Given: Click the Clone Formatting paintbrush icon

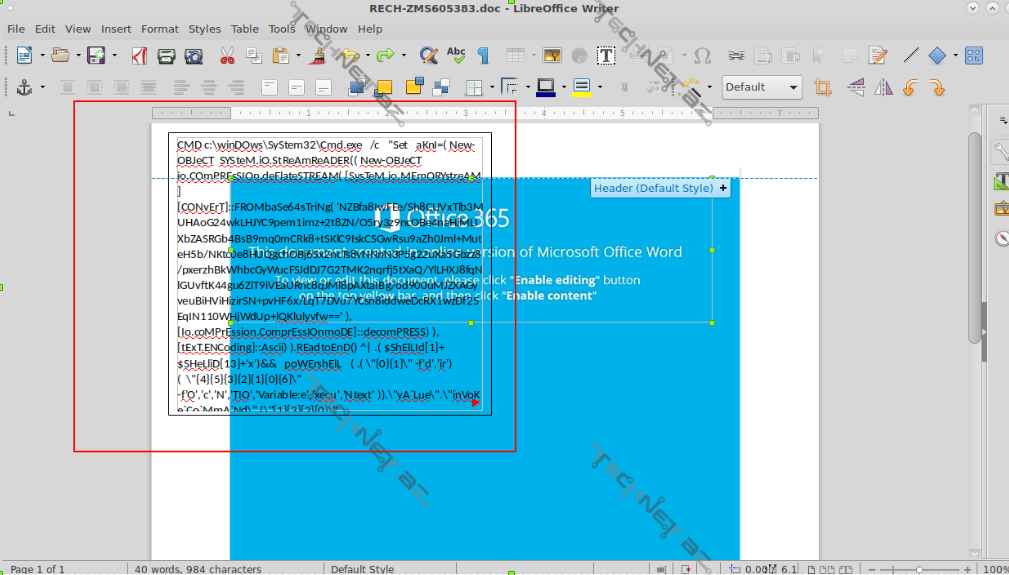Looking at the screenshot, I should click(318, 56).
